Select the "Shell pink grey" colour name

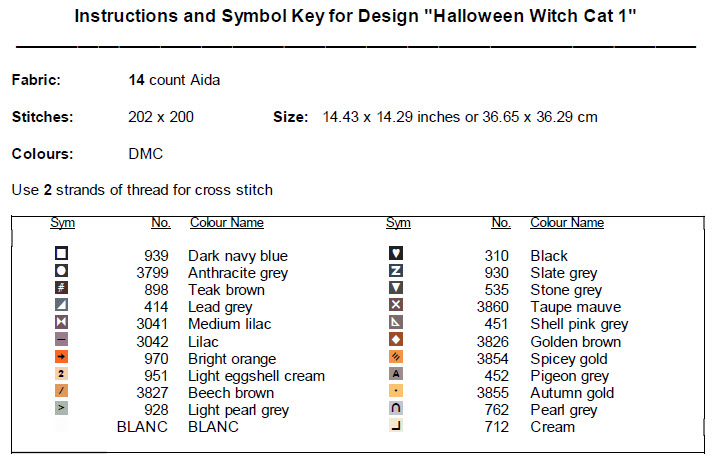click(x=579, y=324)
